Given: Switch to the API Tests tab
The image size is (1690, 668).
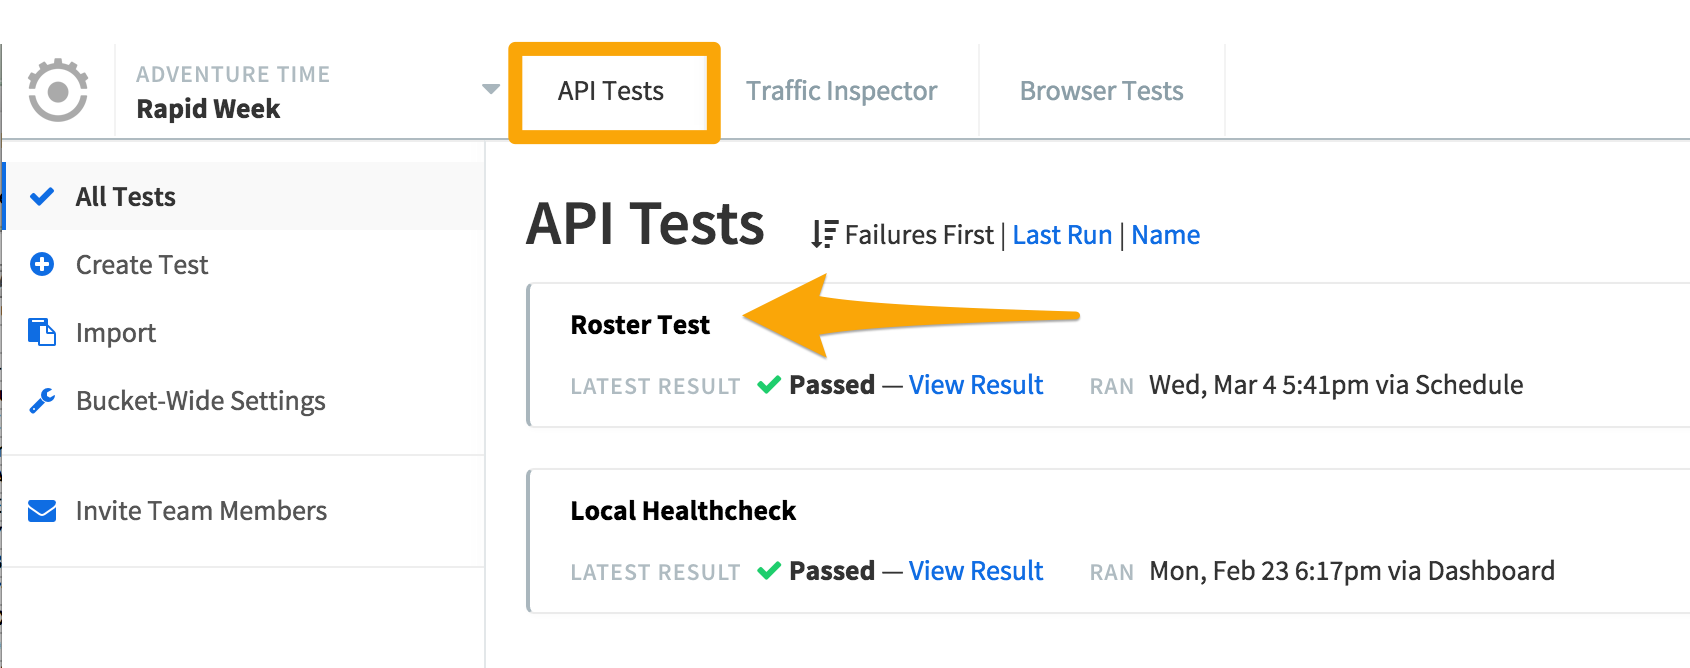Looking at the screenshot, I should 611,91.
